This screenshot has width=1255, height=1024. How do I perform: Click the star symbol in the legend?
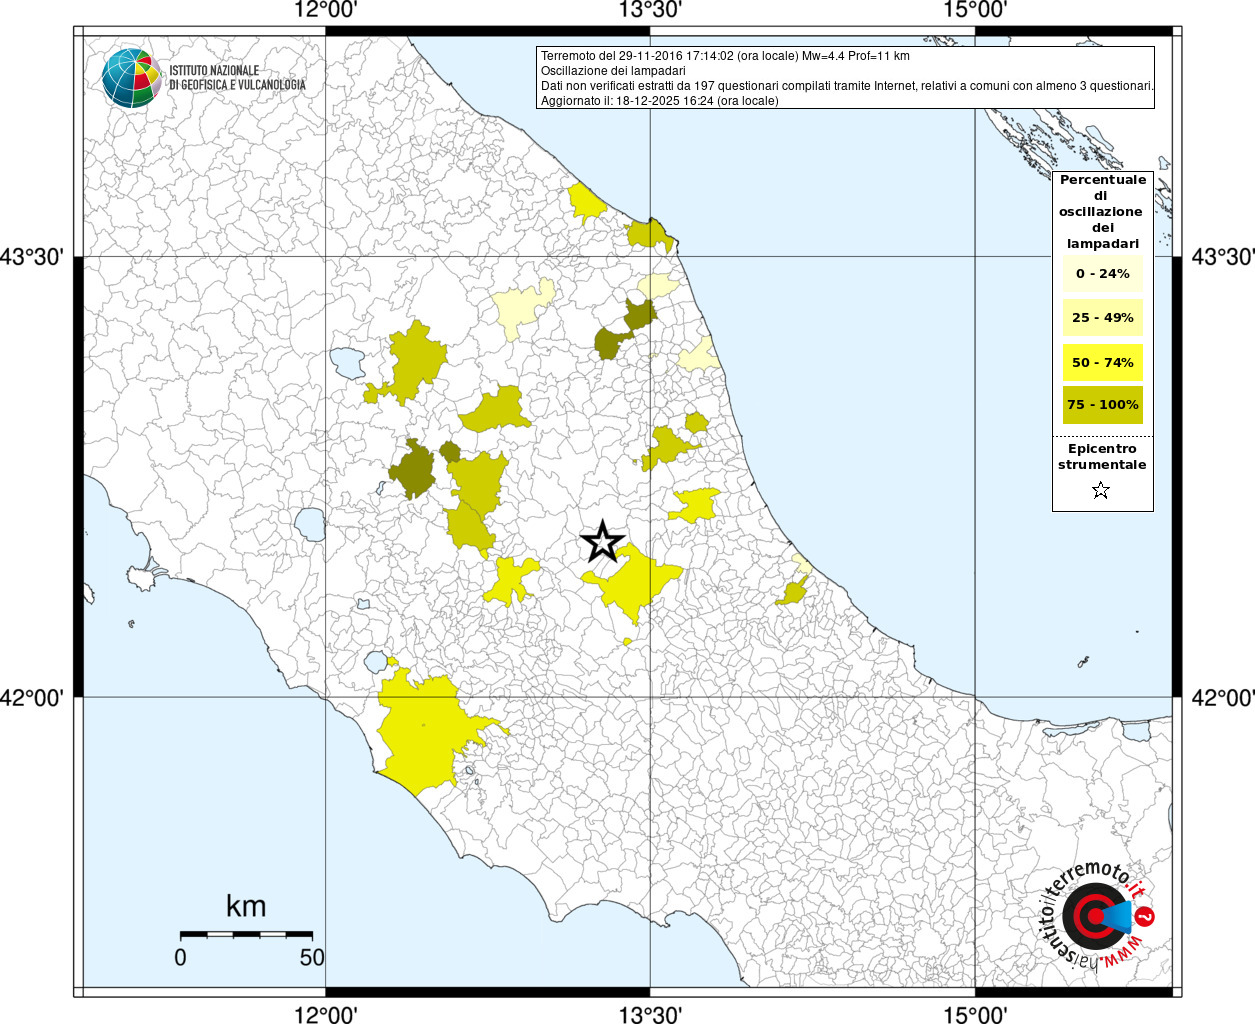pyautogui.click(x=1101, y=490)
